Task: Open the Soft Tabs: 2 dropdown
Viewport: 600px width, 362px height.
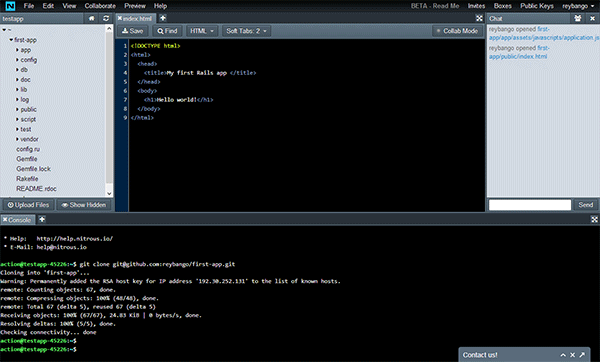Action: [246, 31]
